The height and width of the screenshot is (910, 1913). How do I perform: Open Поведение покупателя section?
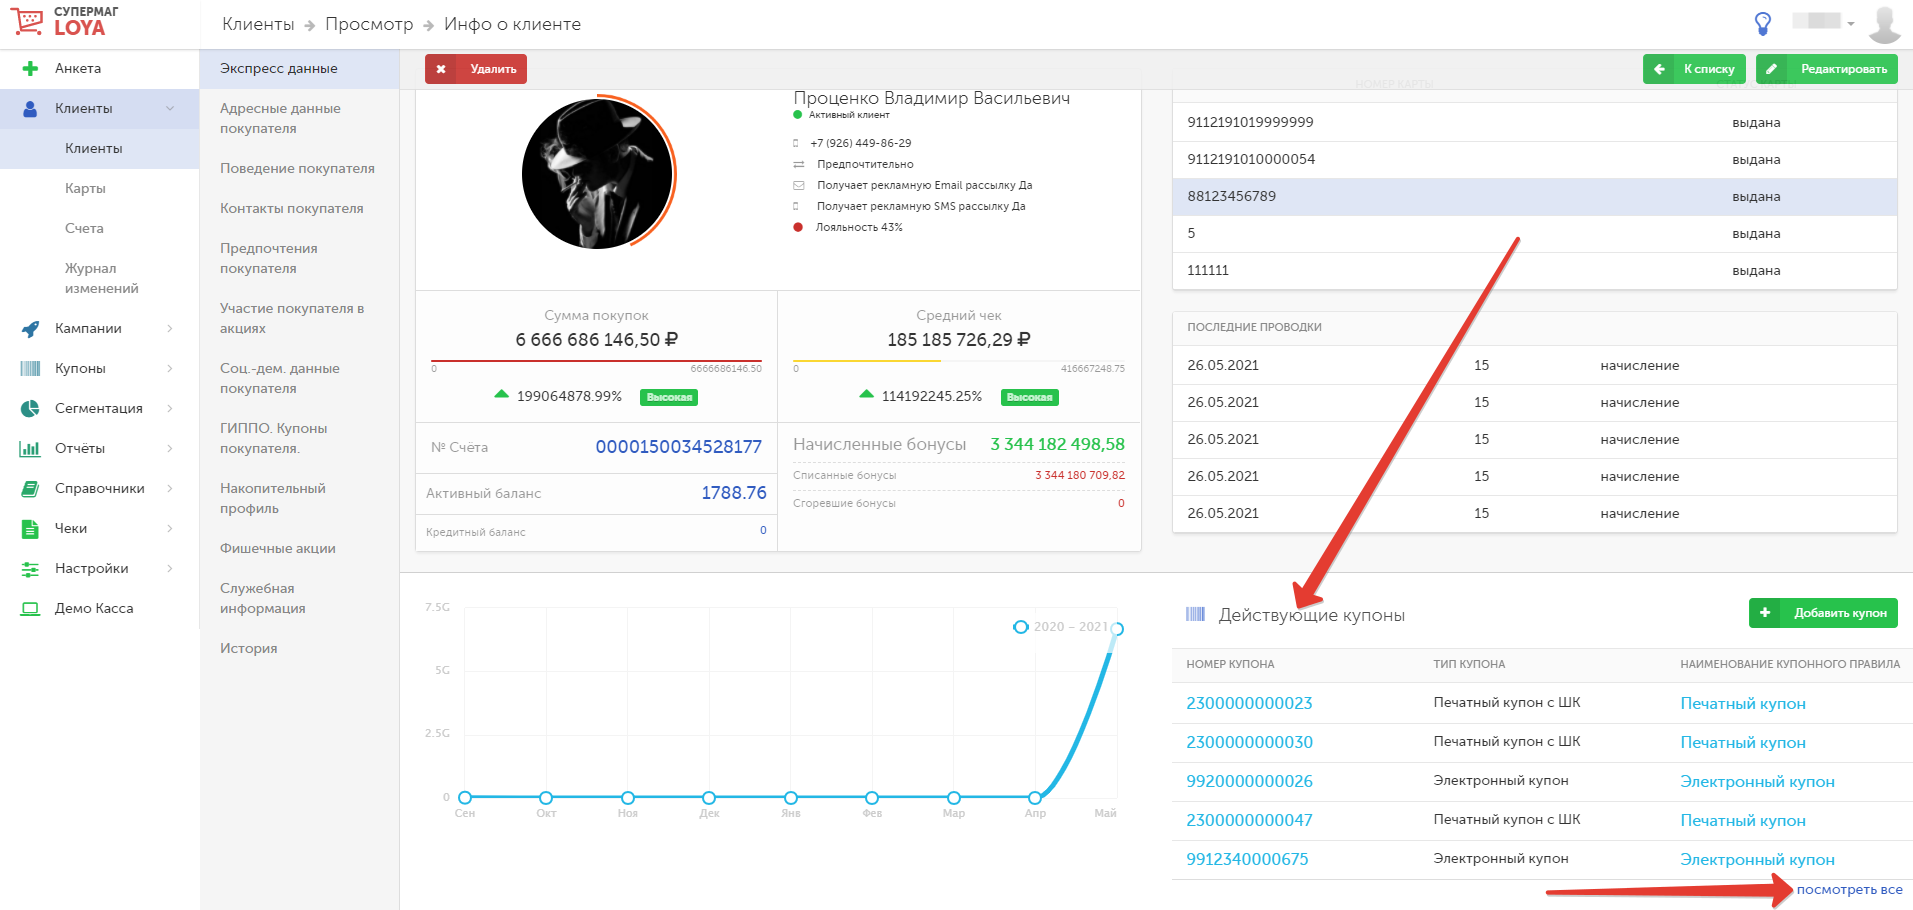(x=299, y=169)
